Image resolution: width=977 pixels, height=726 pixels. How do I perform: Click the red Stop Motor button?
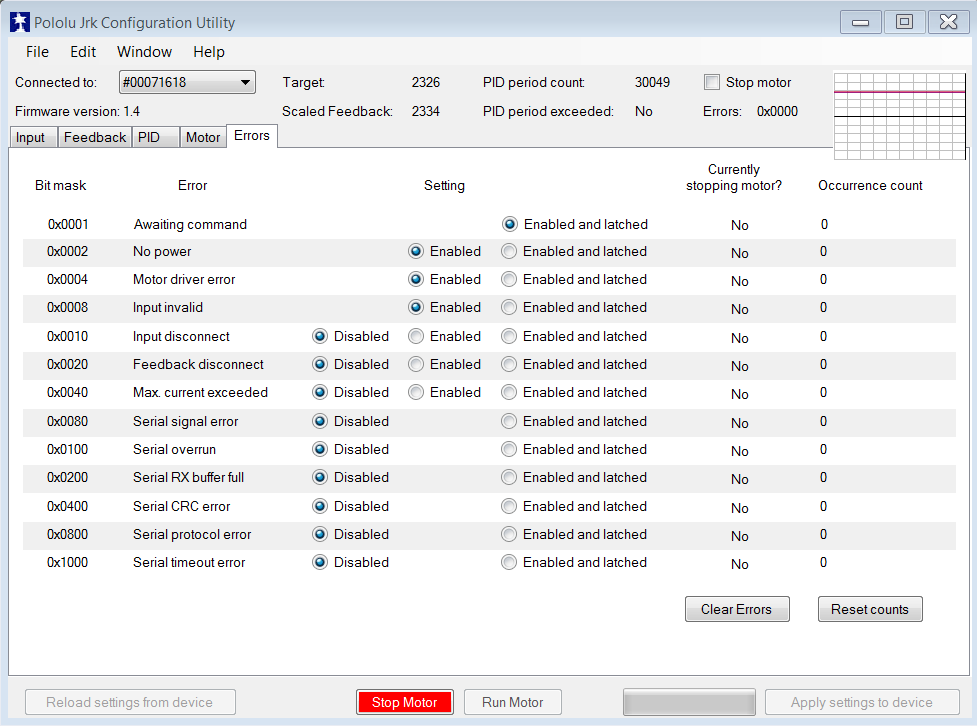point(404,702)
